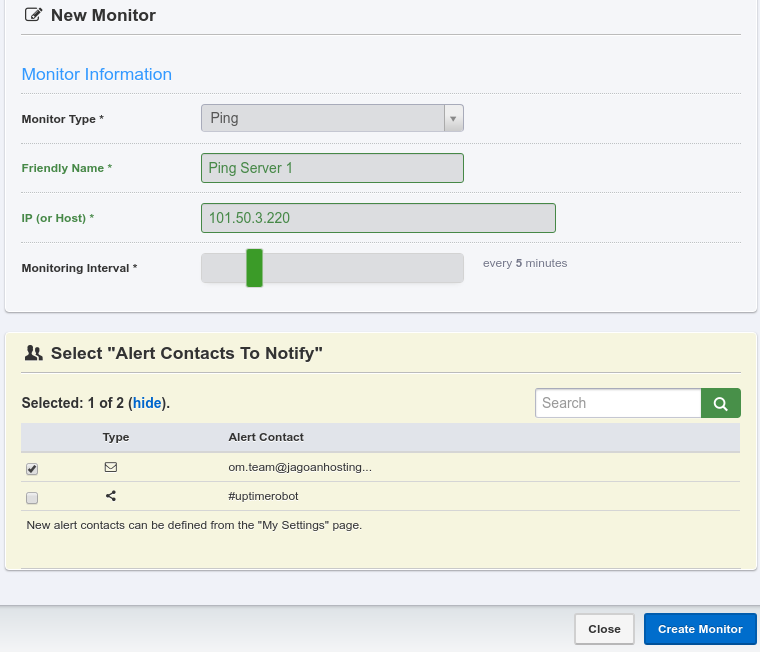Viewport: 760px width, 652px height.
Task: Check the #uptimerobot alert contact checkbox
Action: (32, 498)
